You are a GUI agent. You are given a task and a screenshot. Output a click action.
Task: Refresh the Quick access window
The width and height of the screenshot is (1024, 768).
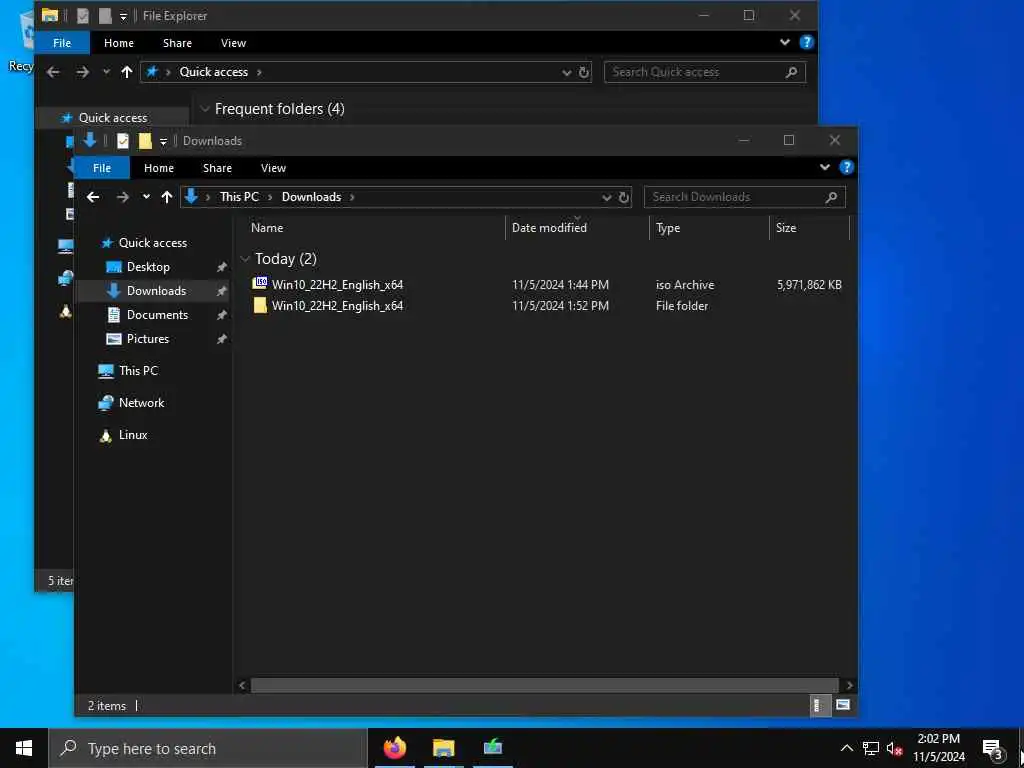pos(584,72)
